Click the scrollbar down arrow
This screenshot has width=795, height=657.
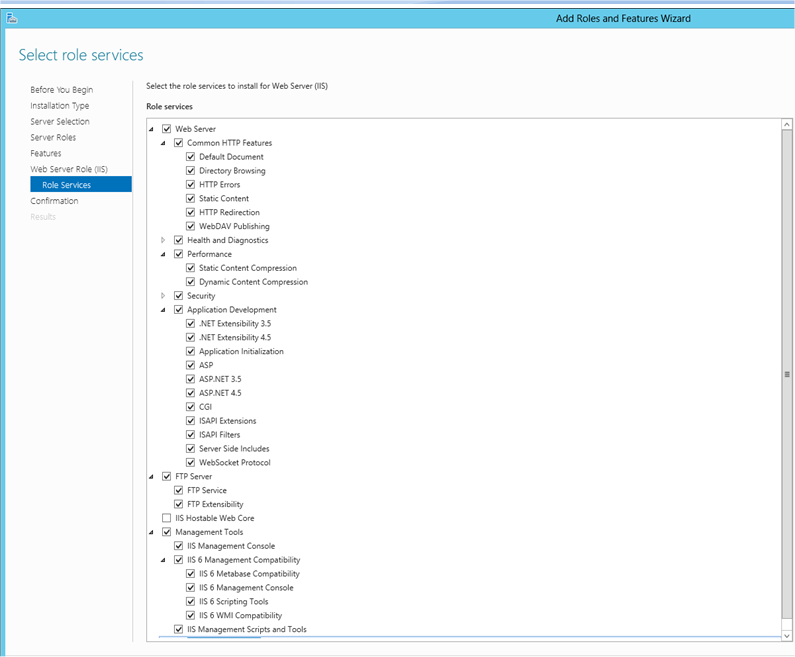coord(787,635)
